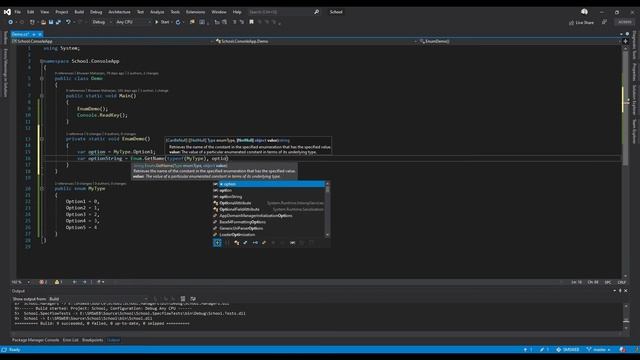Image resolution: width=640 pixels, height=360 pixels.
Task: Open the EnumDemo() member navigation dropdown
Action: [519, 41]
